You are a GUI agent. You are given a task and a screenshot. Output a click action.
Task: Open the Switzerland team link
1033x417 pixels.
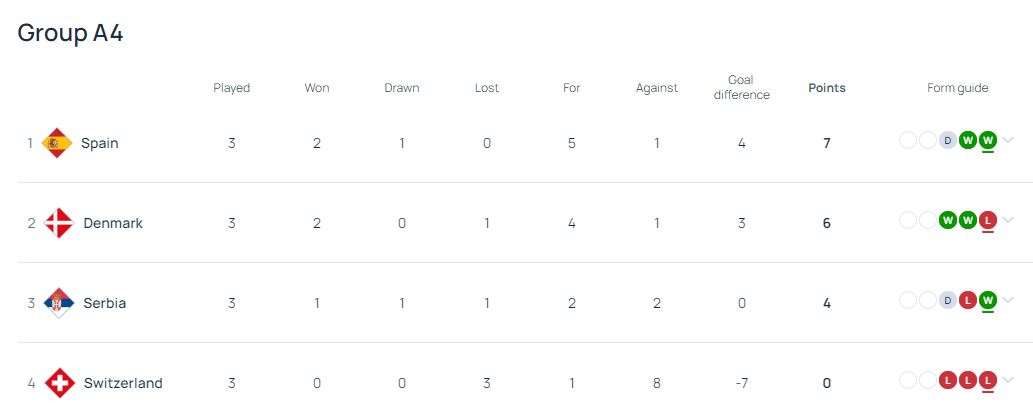point(123,383)
